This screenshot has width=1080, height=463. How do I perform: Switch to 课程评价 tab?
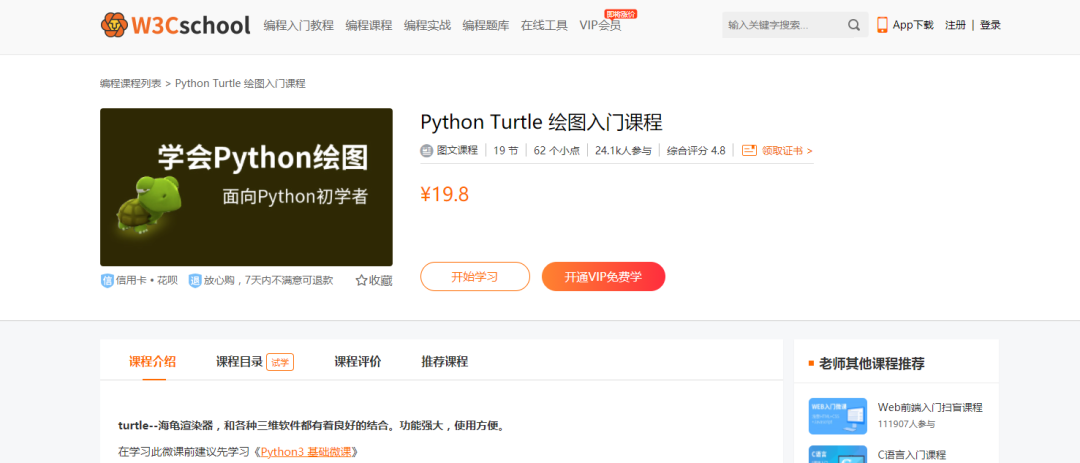coord(358,362)
